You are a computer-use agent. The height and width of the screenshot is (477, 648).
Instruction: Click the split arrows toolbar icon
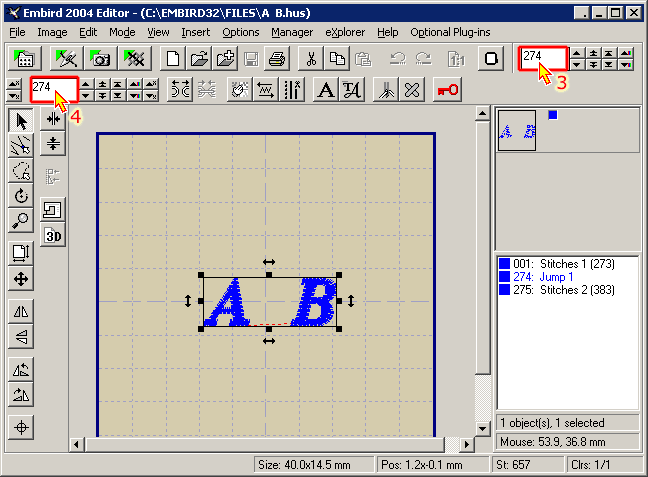pyautogui.click(x=180, y=89)
